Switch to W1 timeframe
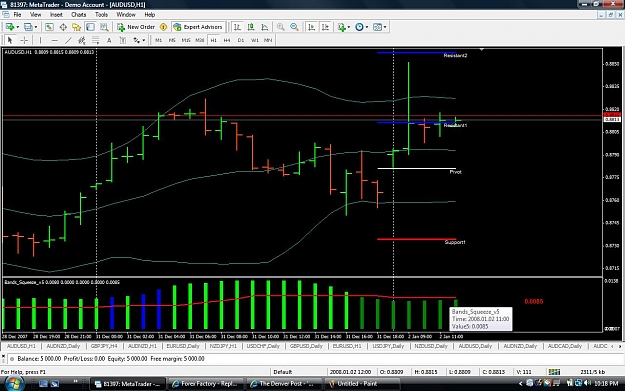 255,40
